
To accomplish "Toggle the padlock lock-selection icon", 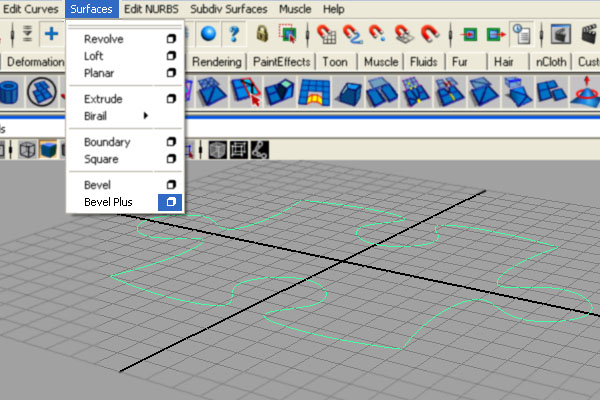I will point(262,34).
